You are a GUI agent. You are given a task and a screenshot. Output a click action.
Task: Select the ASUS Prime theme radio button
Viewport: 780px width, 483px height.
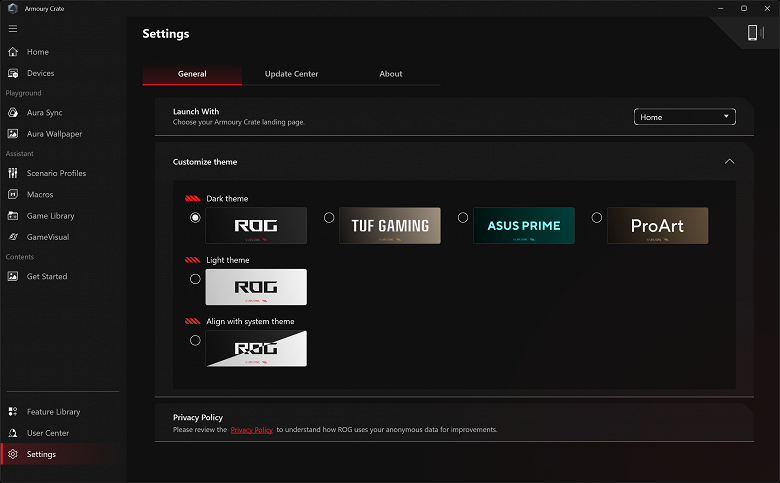coord(463,217)
